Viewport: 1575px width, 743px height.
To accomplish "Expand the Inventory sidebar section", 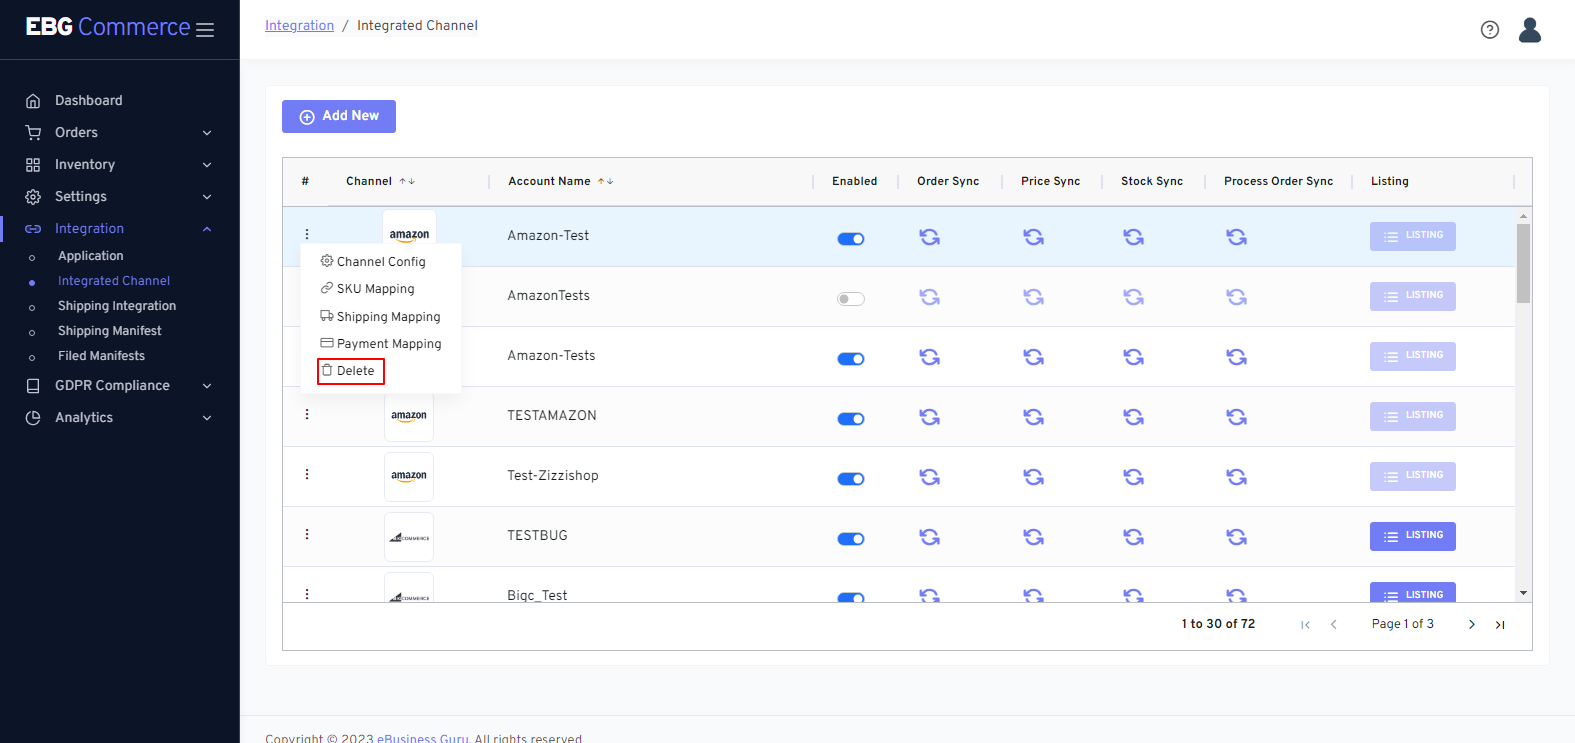I will (120, 165).
